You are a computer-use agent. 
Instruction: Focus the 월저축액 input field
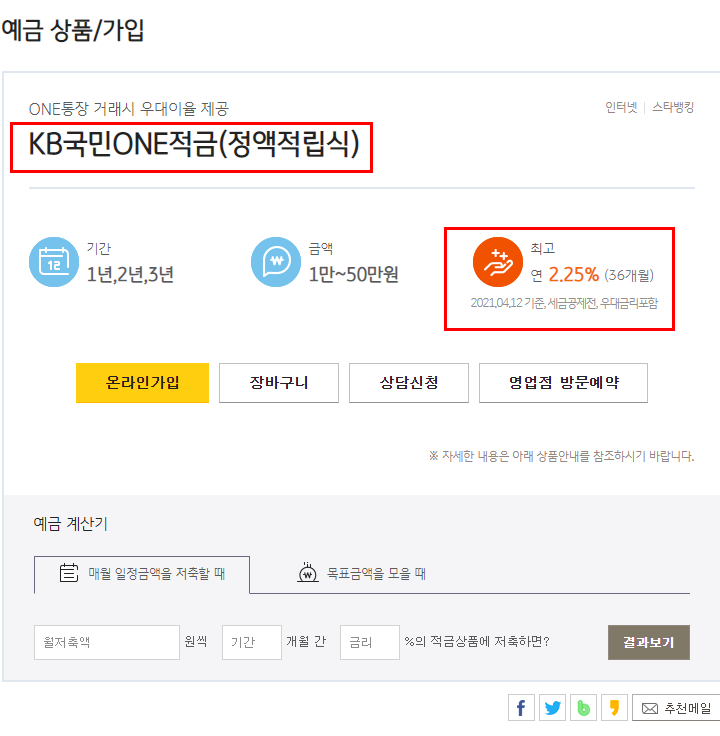[106, 642]
